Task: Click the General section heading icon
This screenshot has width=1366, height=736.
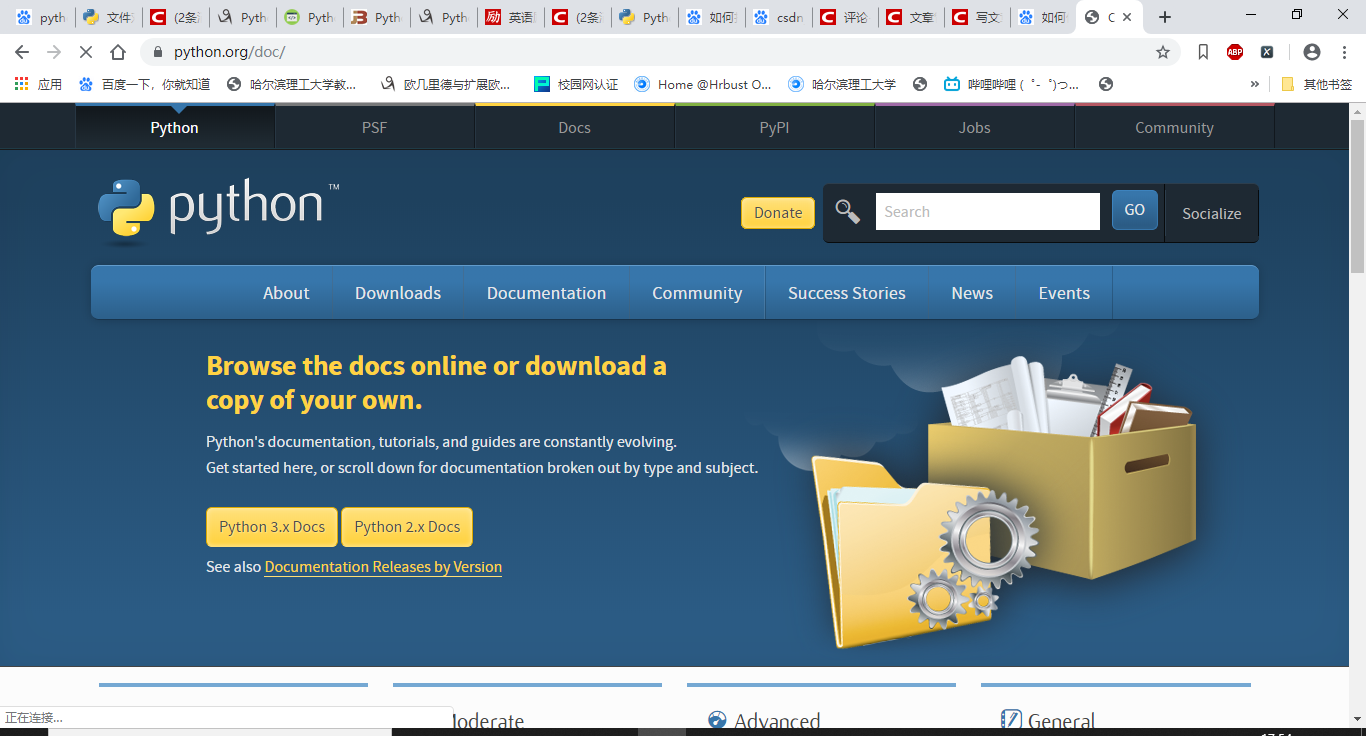Action: click(x=1011, y=720)
